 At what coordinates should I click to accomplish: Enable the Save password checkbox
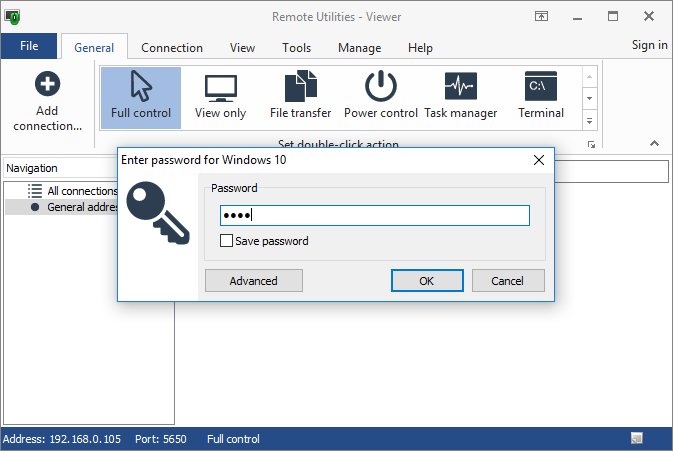coord(226,241)
